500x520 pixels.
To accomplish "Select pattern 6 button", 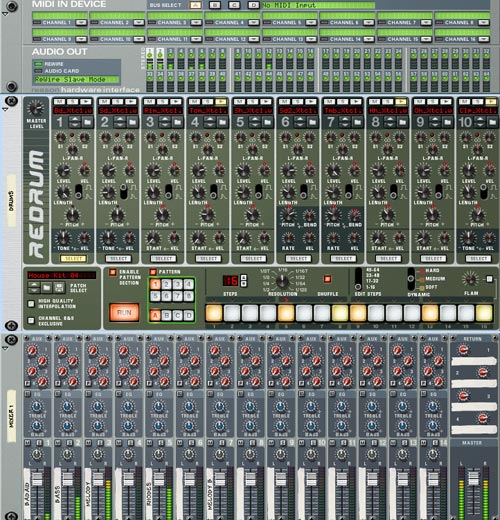I will click(166, 295).
